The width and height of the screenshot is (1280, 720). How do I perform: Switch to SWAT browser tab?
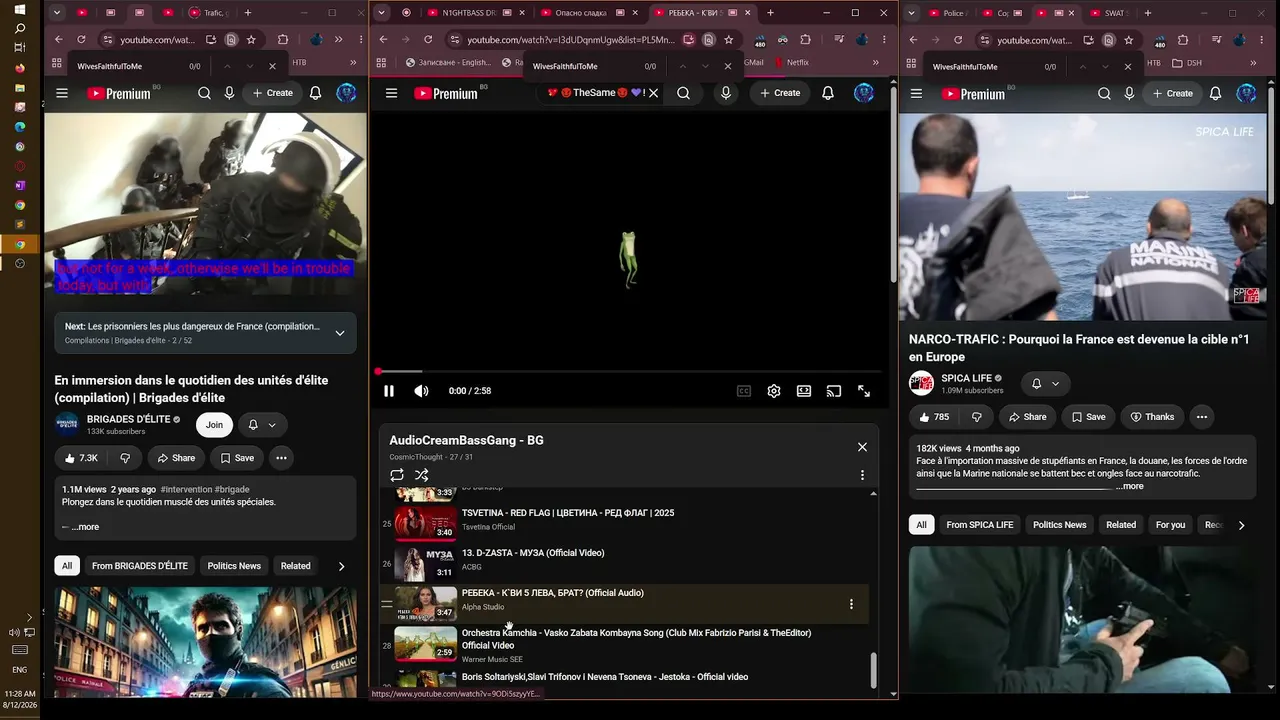pos(1106,13)
